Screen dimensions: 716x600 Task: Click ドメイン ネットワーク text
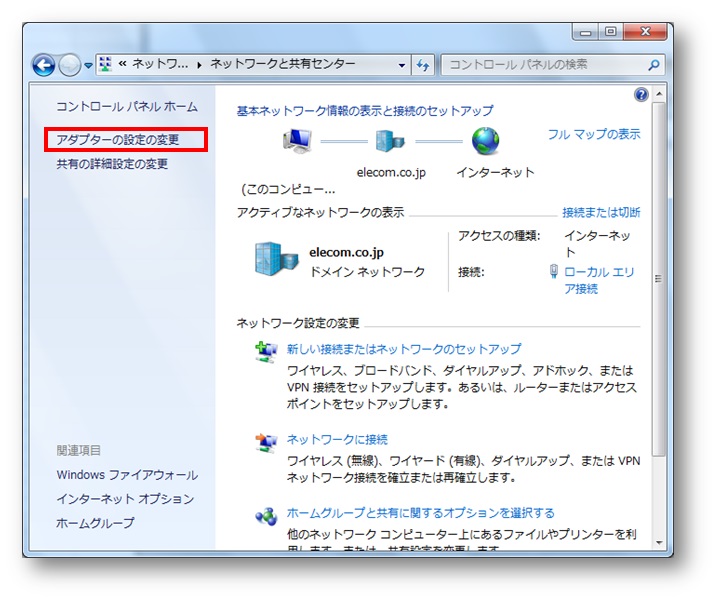point(367,272)
